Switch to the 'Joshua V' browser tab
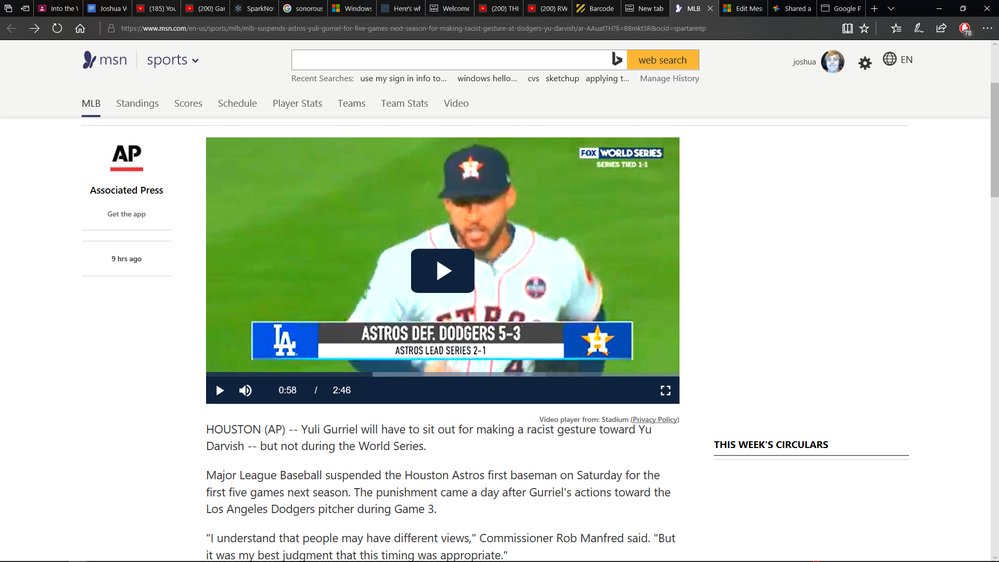The height and width of the screenshot is (562, 999). 107,8
